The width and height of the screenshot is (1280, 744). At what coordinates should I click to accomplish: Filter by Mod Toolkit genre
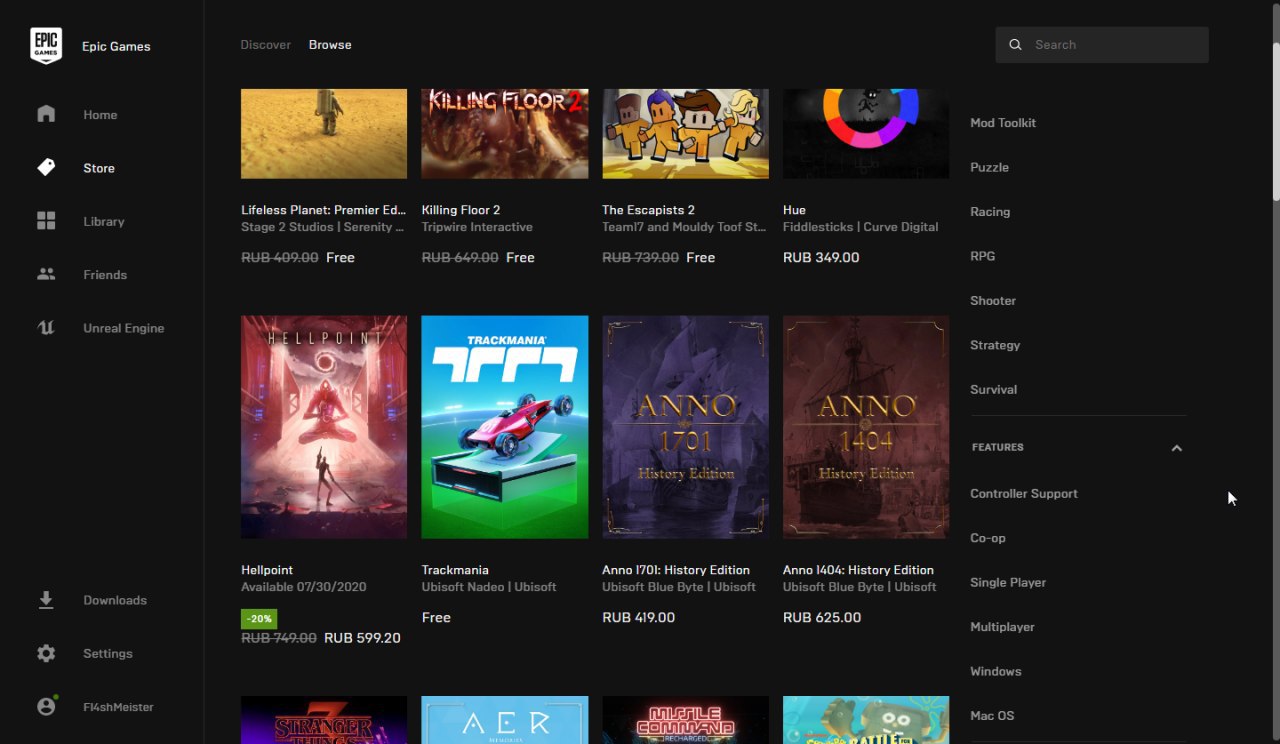1003,123
